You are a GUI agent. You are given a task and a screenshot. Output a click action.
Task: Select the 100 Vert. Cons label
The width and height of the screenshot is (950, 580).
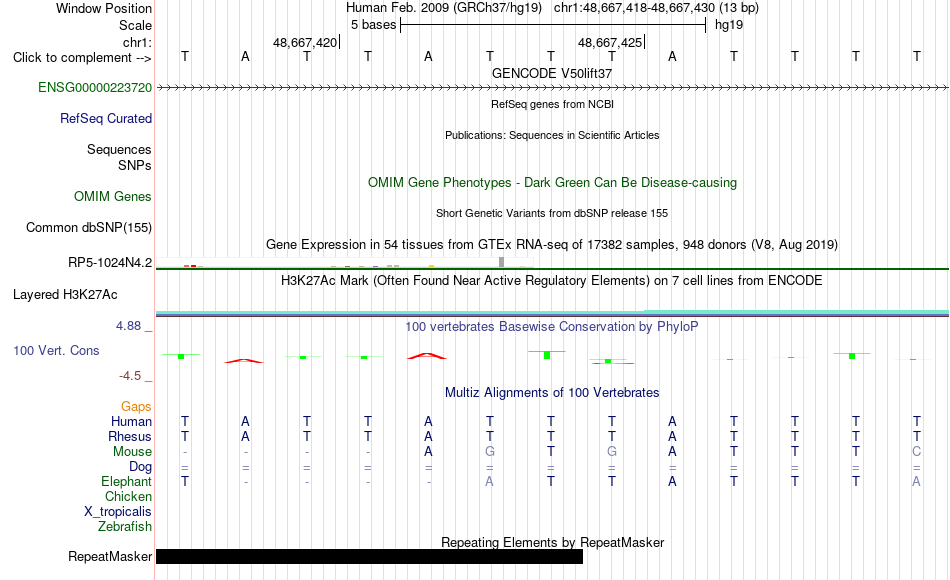click(x=56, y=350)
